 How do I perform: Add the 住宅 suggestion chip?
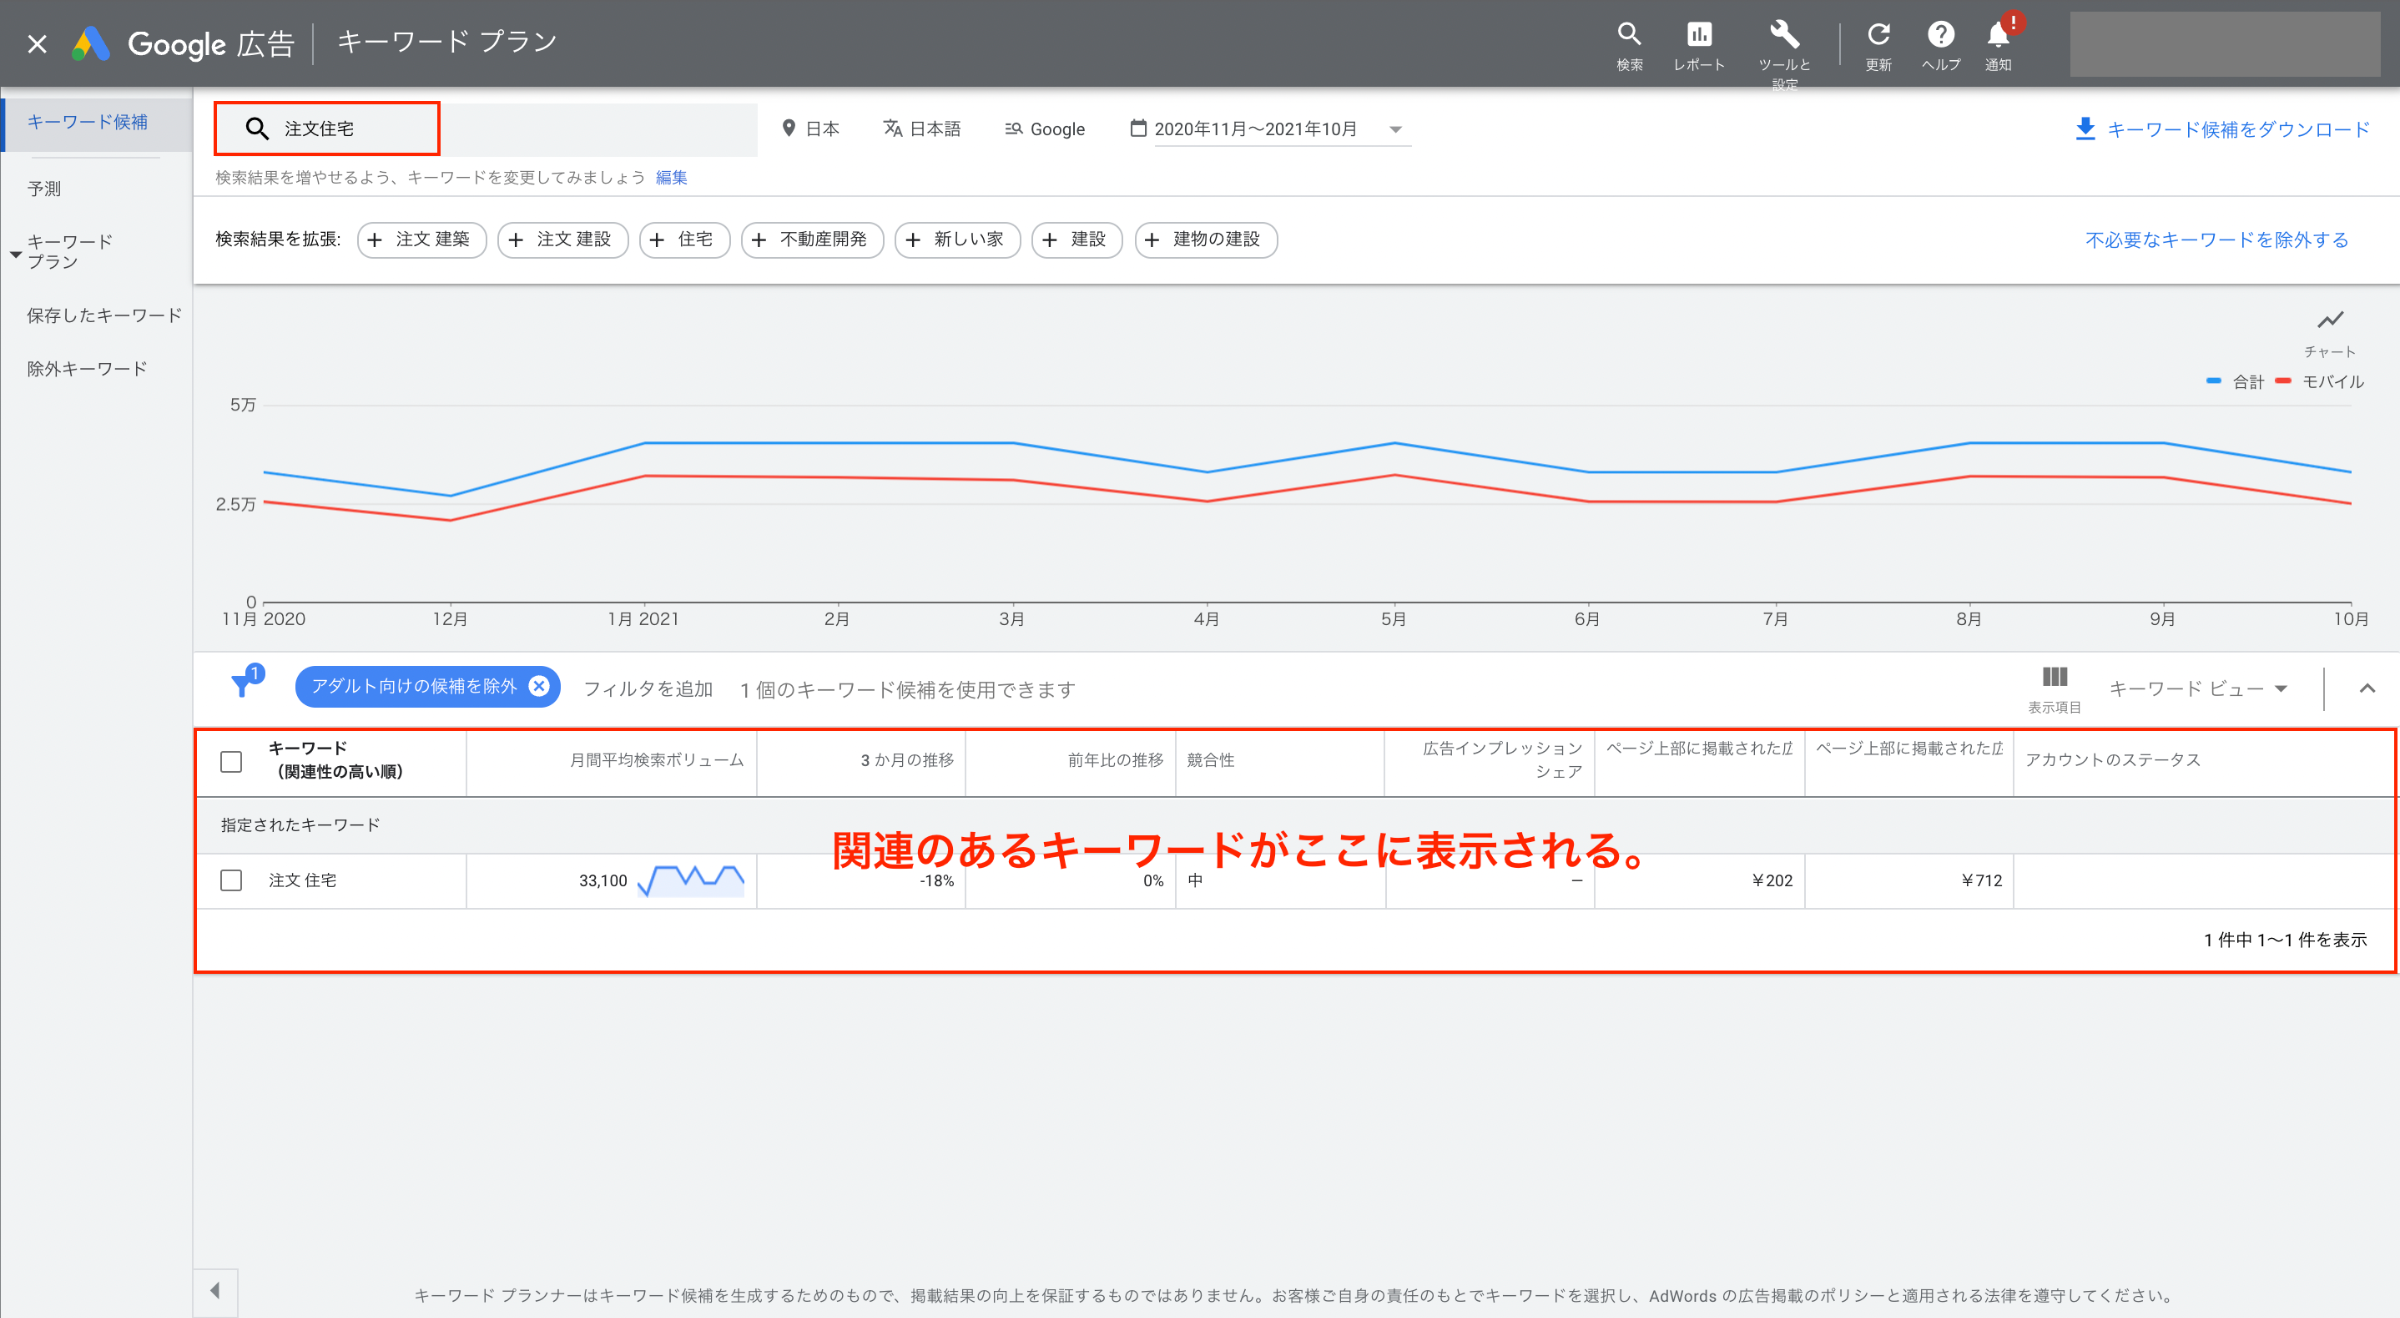(684, 239)
